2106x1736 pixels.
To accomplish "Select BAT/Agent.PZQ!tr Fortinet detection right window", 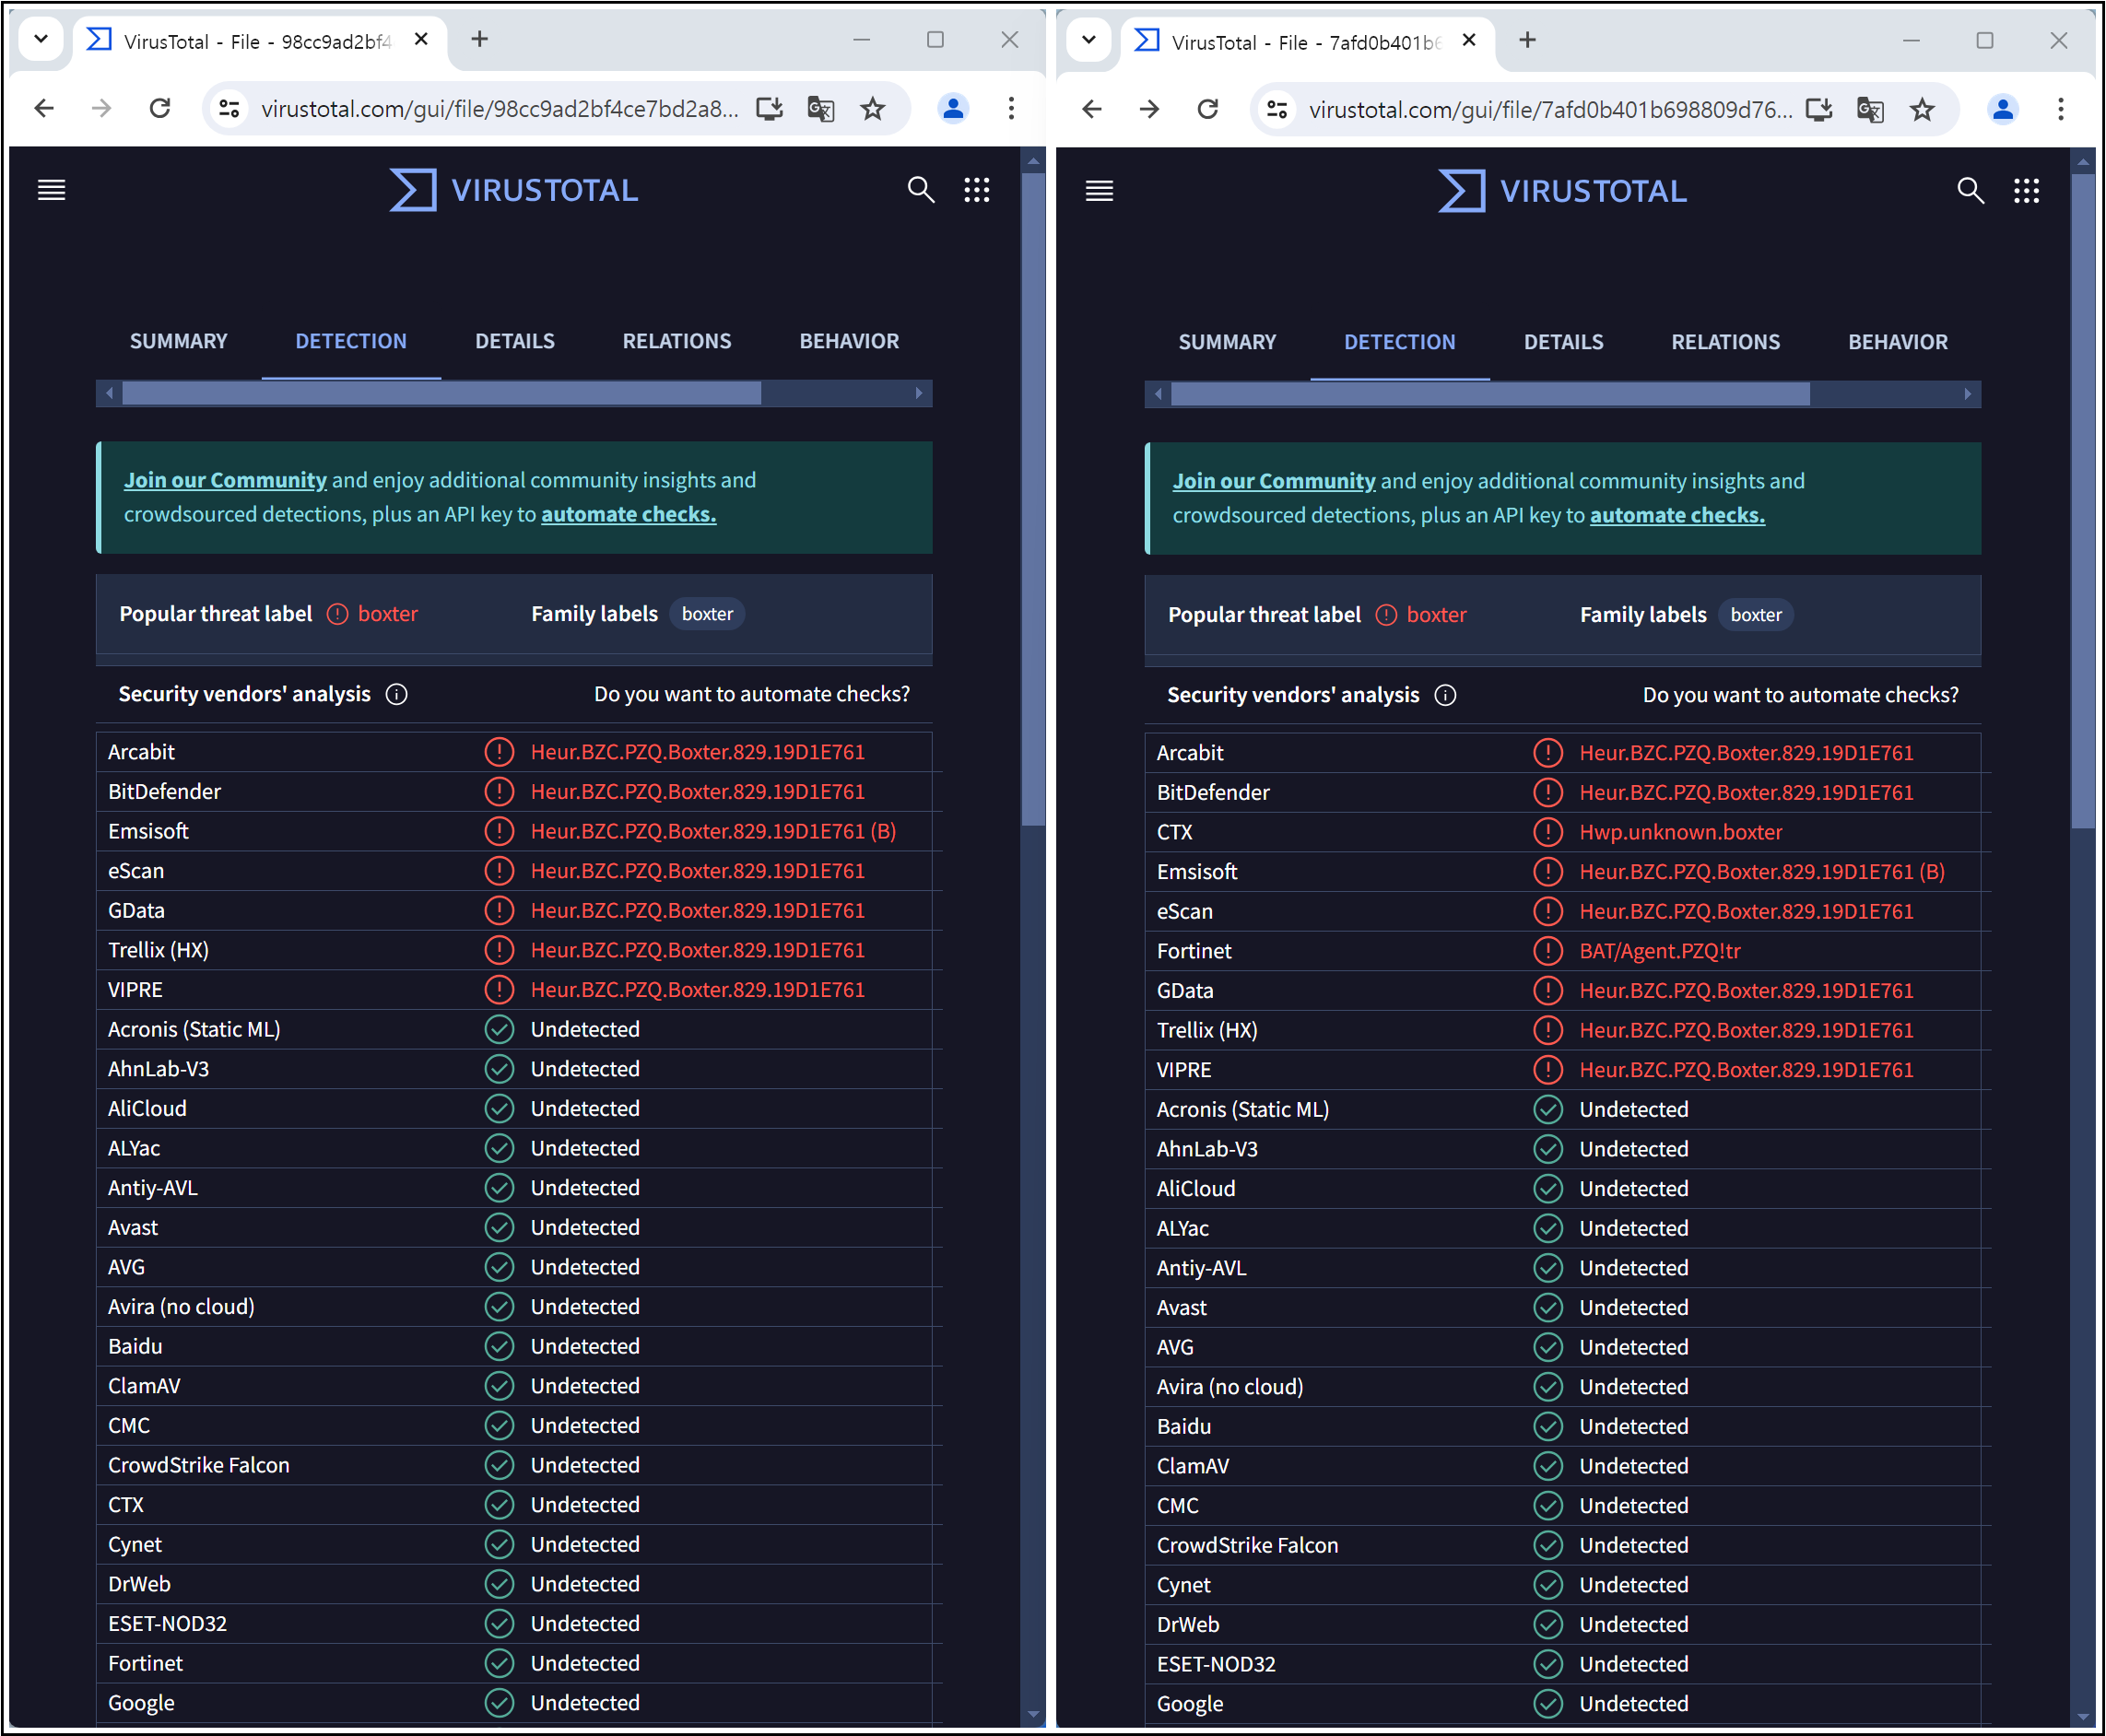I will pyautogui.click(x=1659, y=951).
